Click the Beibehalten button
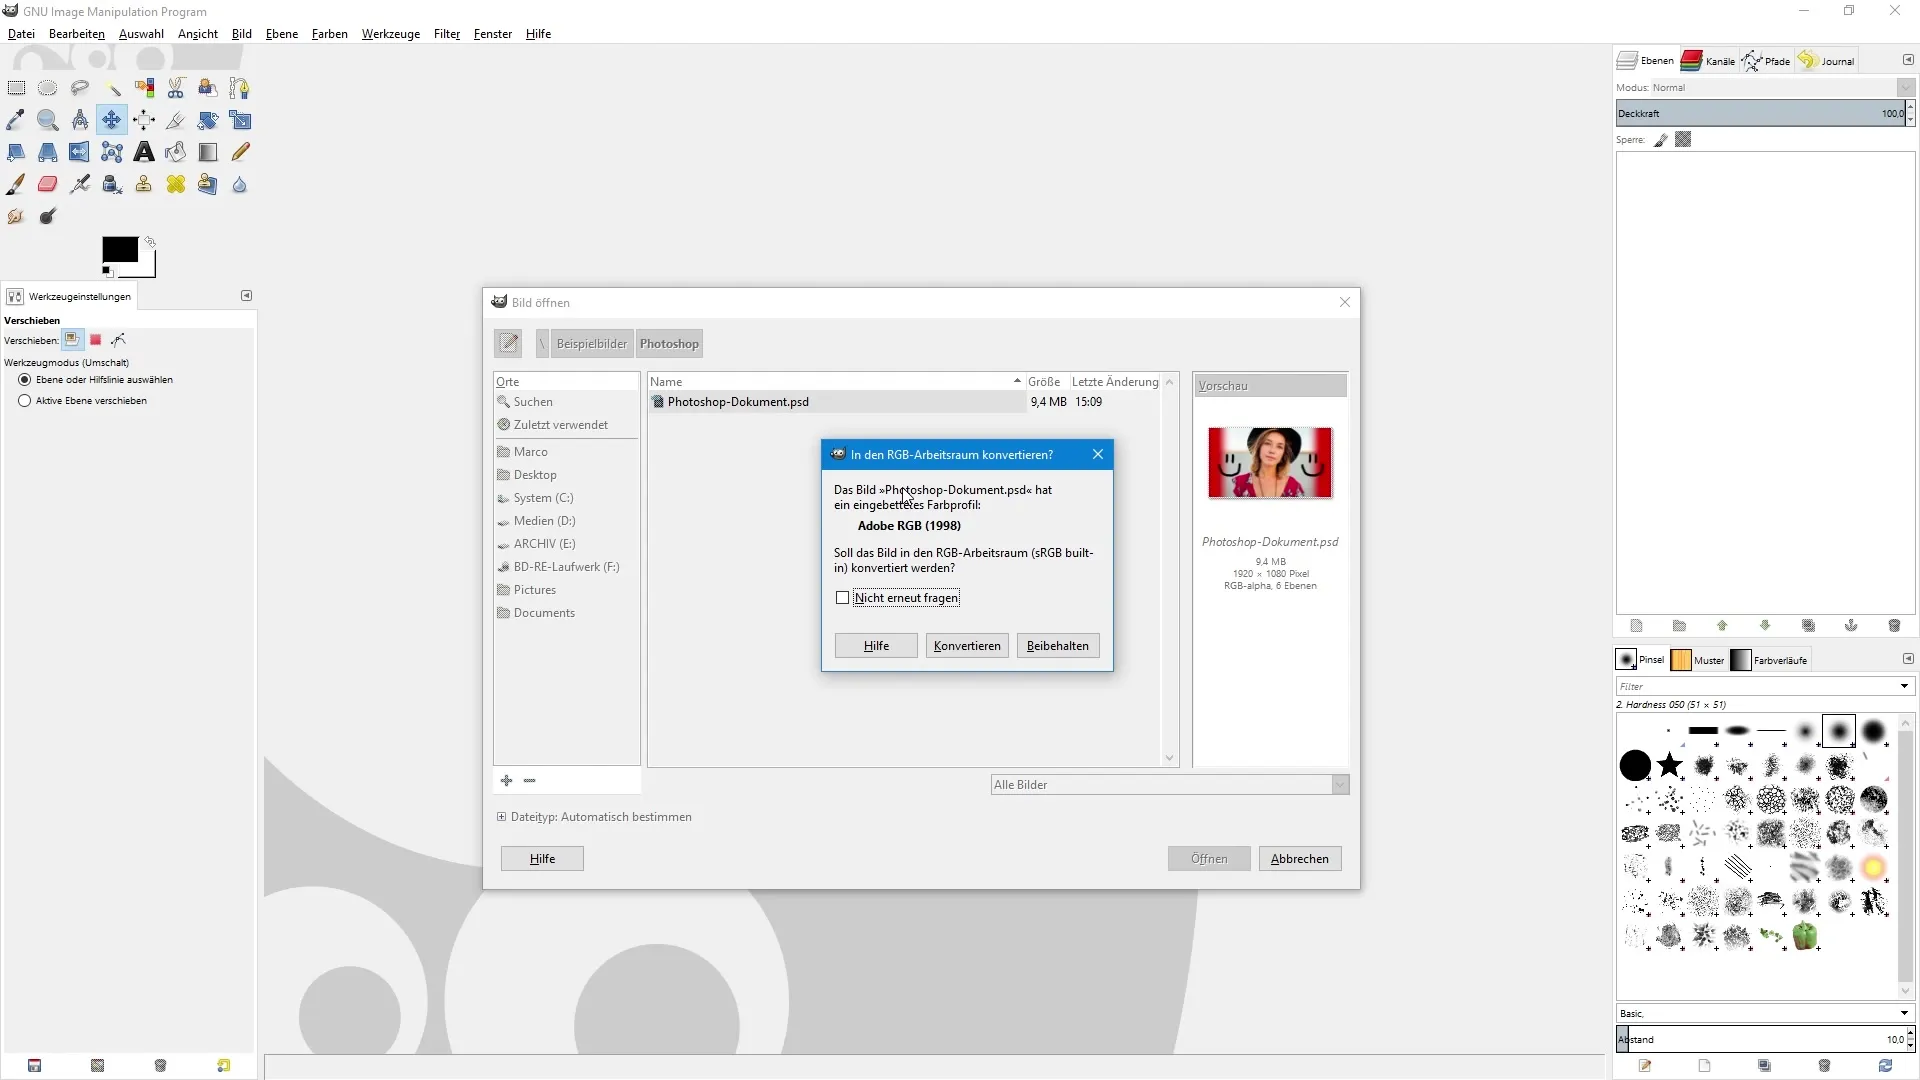Image resolution: width=1920 pixels, height=1080 pixels. pyautogui.click(x=1058, y=646)
